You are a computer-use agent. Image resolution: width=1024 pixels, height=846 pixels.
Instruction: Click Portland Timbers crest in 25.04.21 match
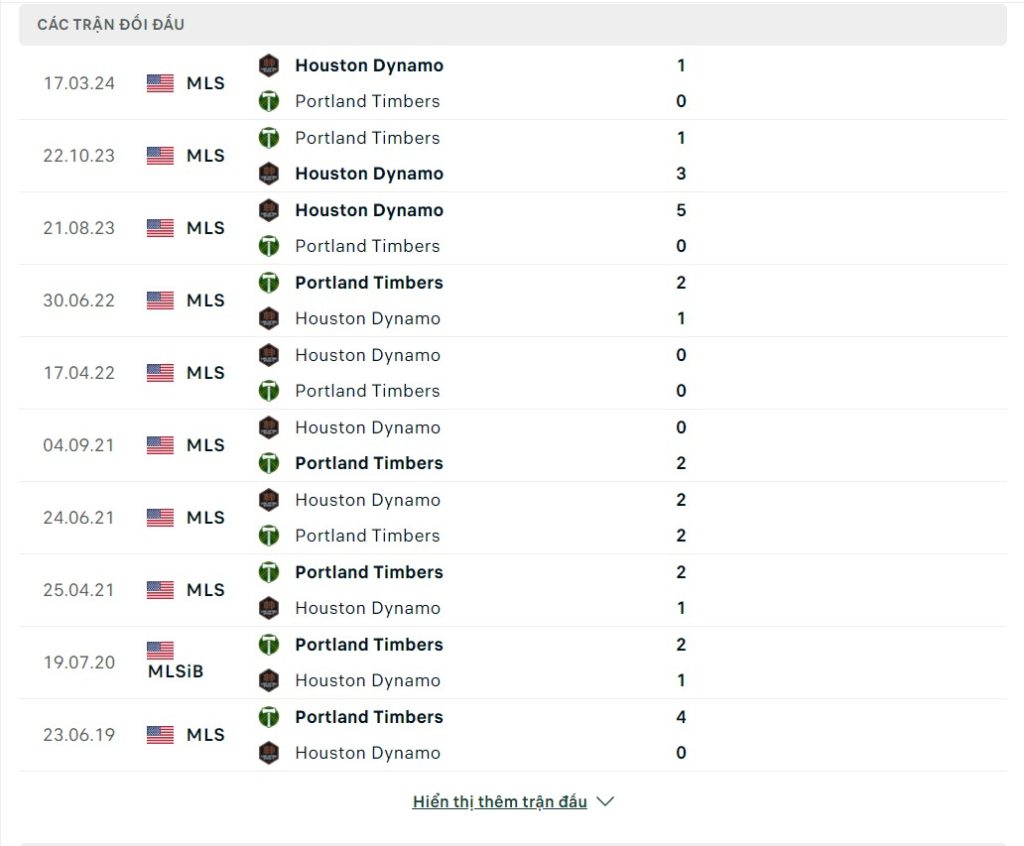(268, 572)
